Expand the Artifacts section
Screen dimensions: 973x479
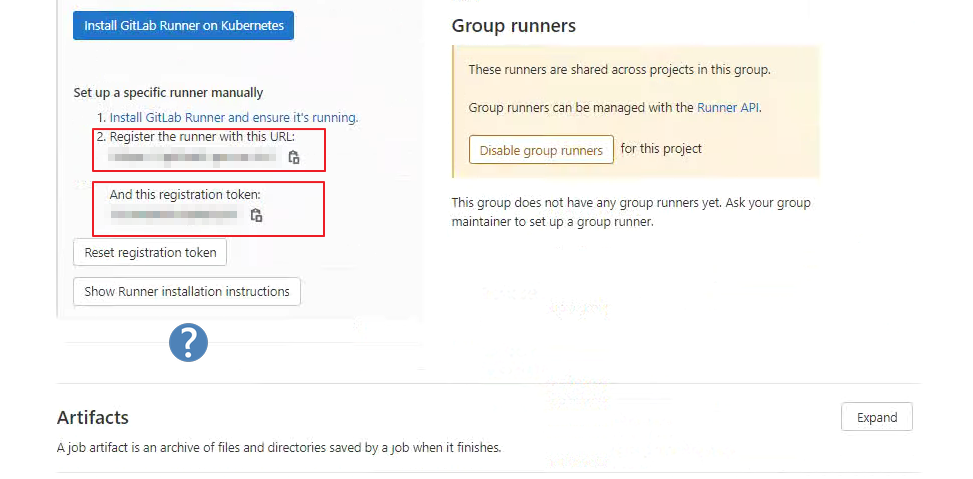pos(877,418)
